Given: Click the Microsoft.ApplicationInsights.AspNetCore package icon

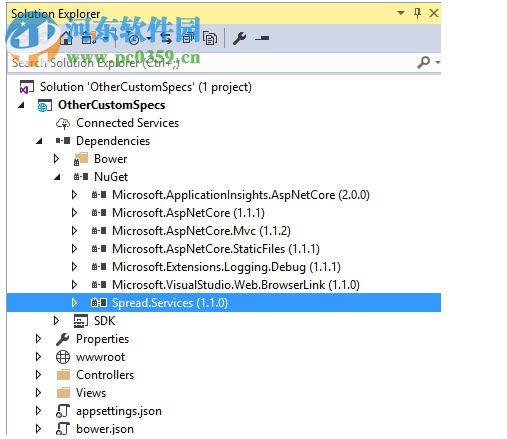Looking at the screenshot, I should tap(99, 195).
